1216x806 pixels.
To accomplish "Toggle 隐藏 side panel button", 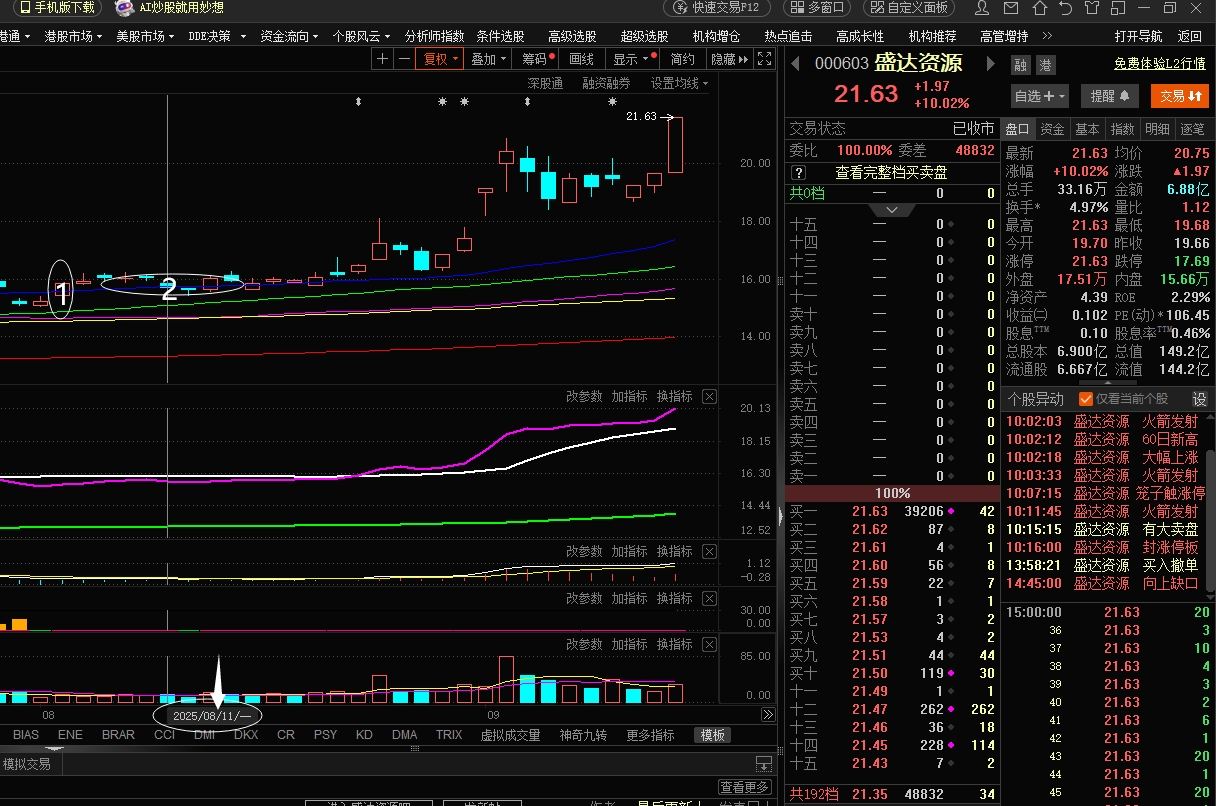I will click(729, 59).
